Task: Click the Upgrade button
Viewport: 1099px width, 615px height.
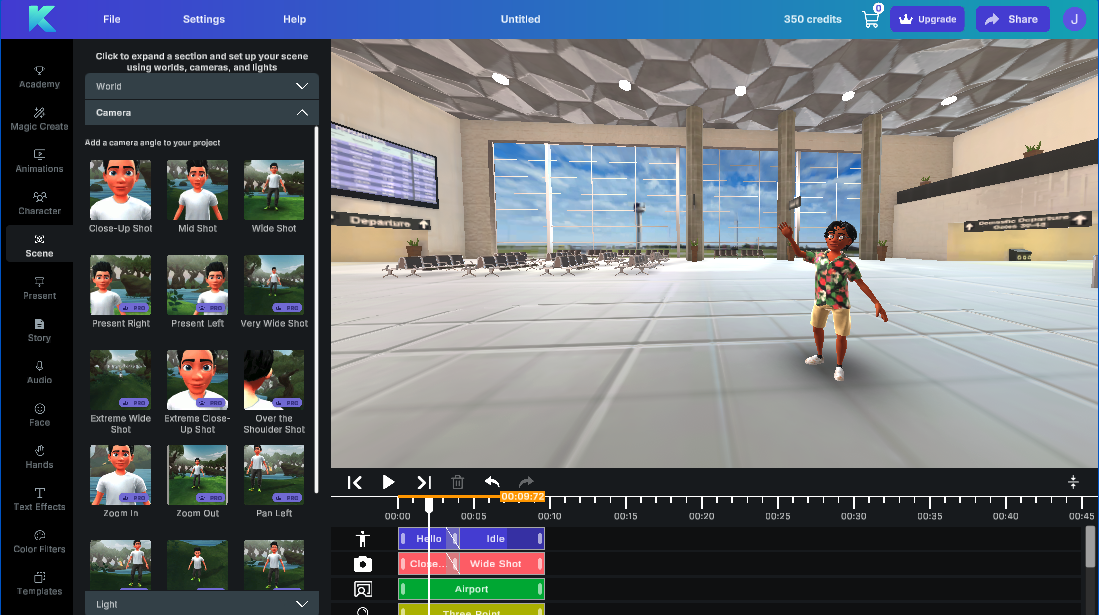Action: (x=928, y=19)
